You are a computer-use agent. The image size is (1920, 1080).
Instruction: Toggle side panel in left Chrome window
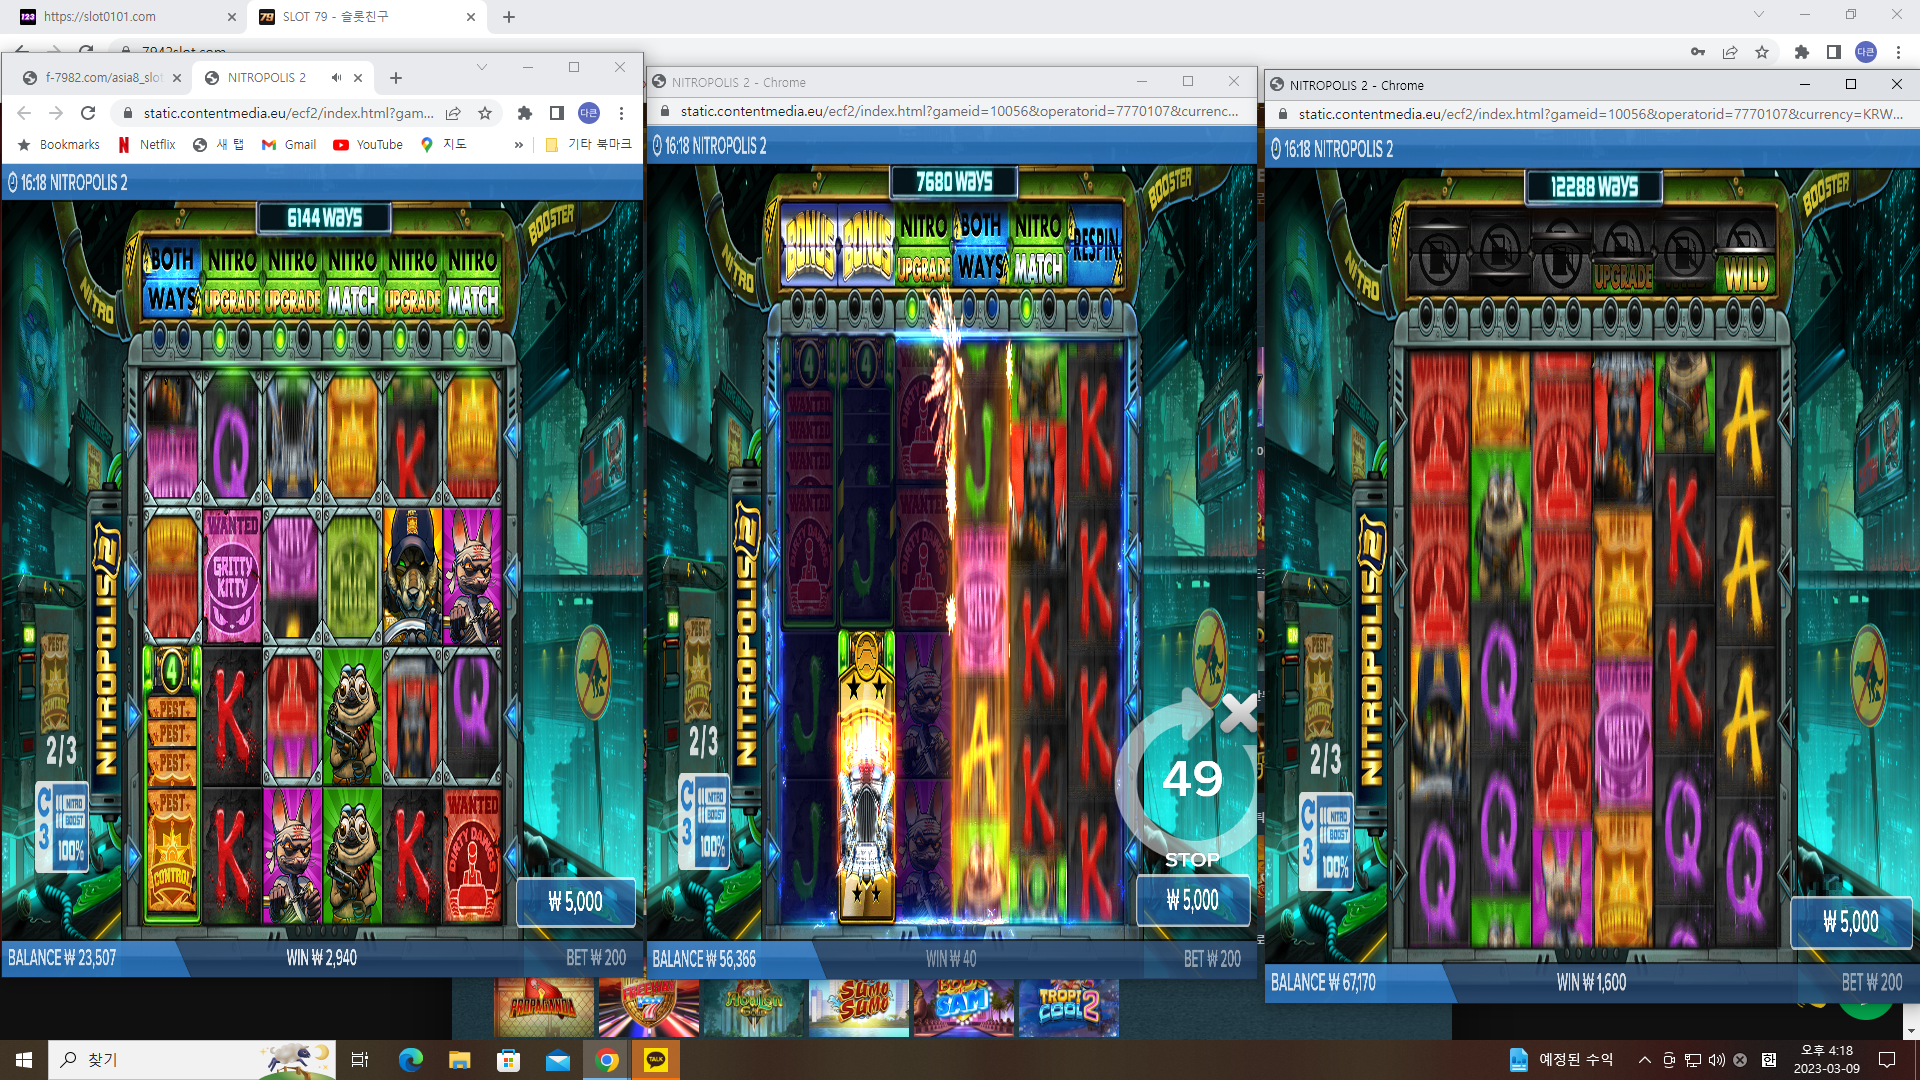pyautogui.click(x=557, y=113)
